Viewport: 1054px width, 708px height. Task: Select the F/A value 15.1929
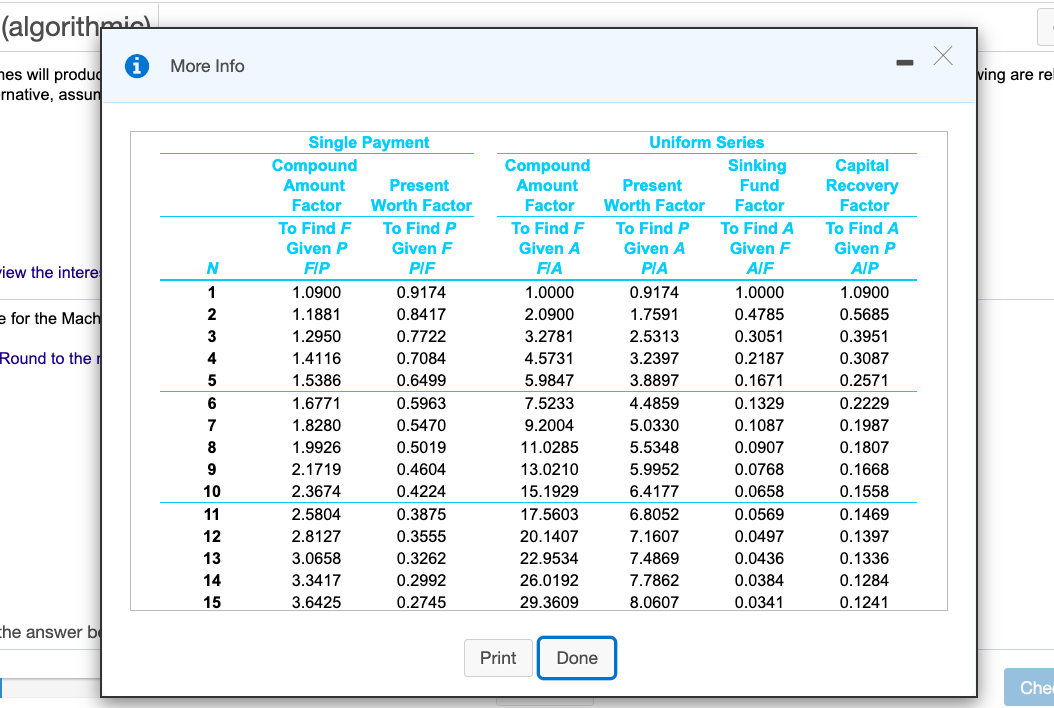(549, 491)
